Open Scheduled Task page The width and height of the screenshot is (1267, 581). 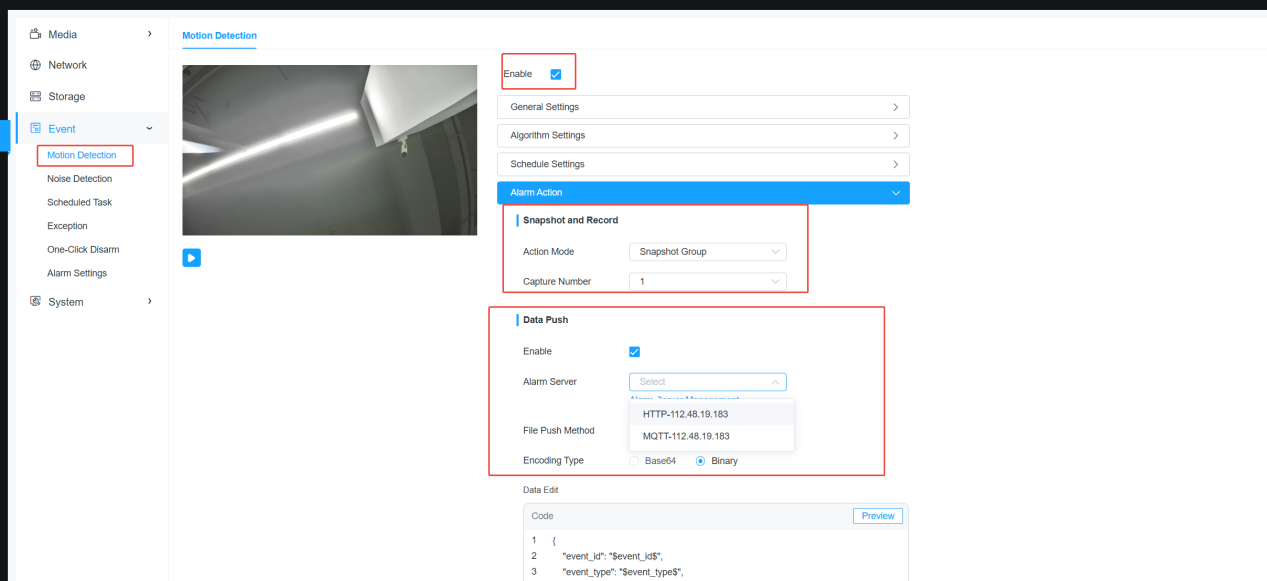click(x=80, y=202)
